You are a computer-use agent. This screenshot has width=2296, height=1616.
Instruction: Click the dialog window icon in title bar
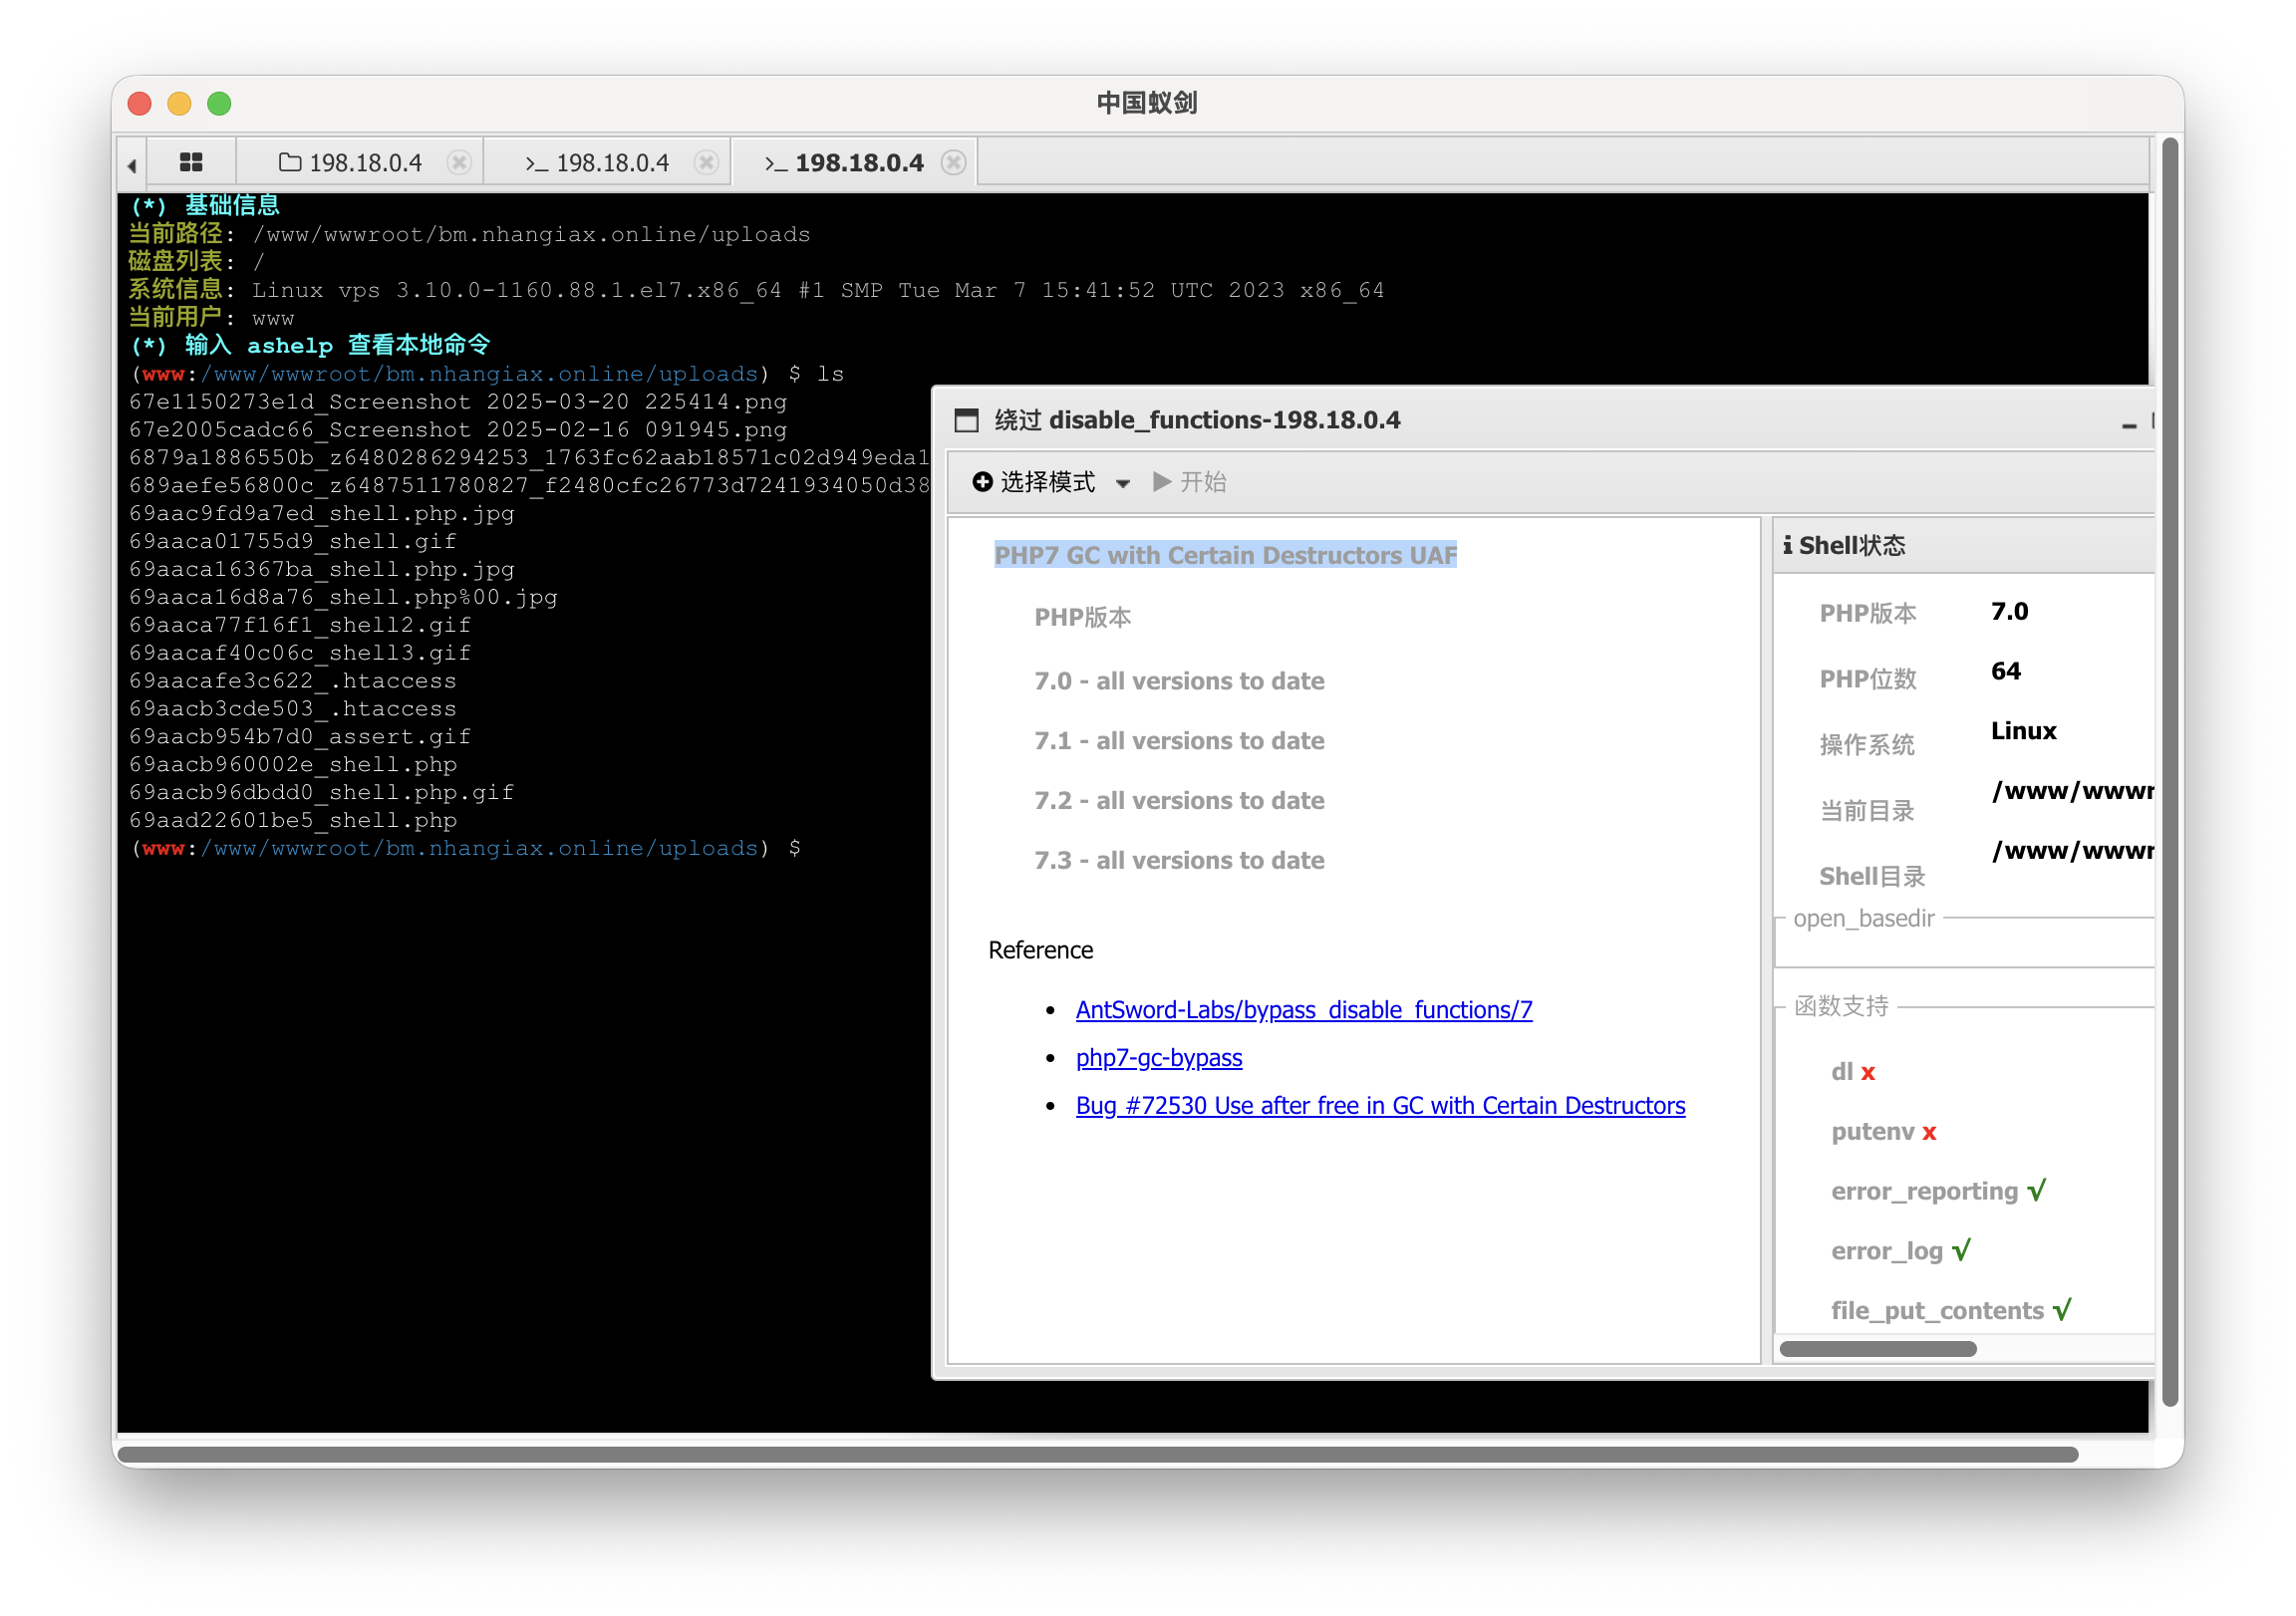coord(966,420)
